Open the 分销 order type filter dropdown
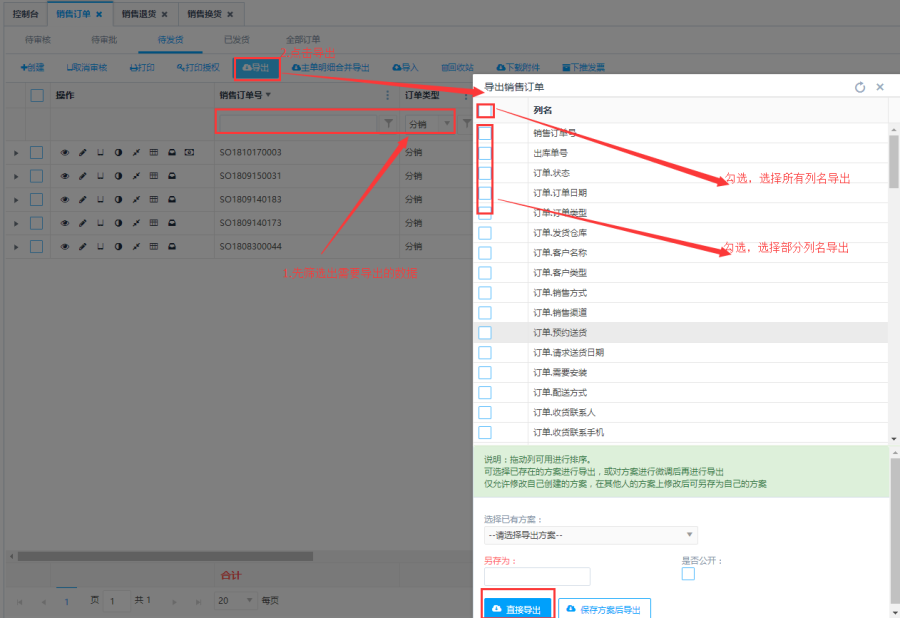The image size is (900, 618). tap(430, 124)
